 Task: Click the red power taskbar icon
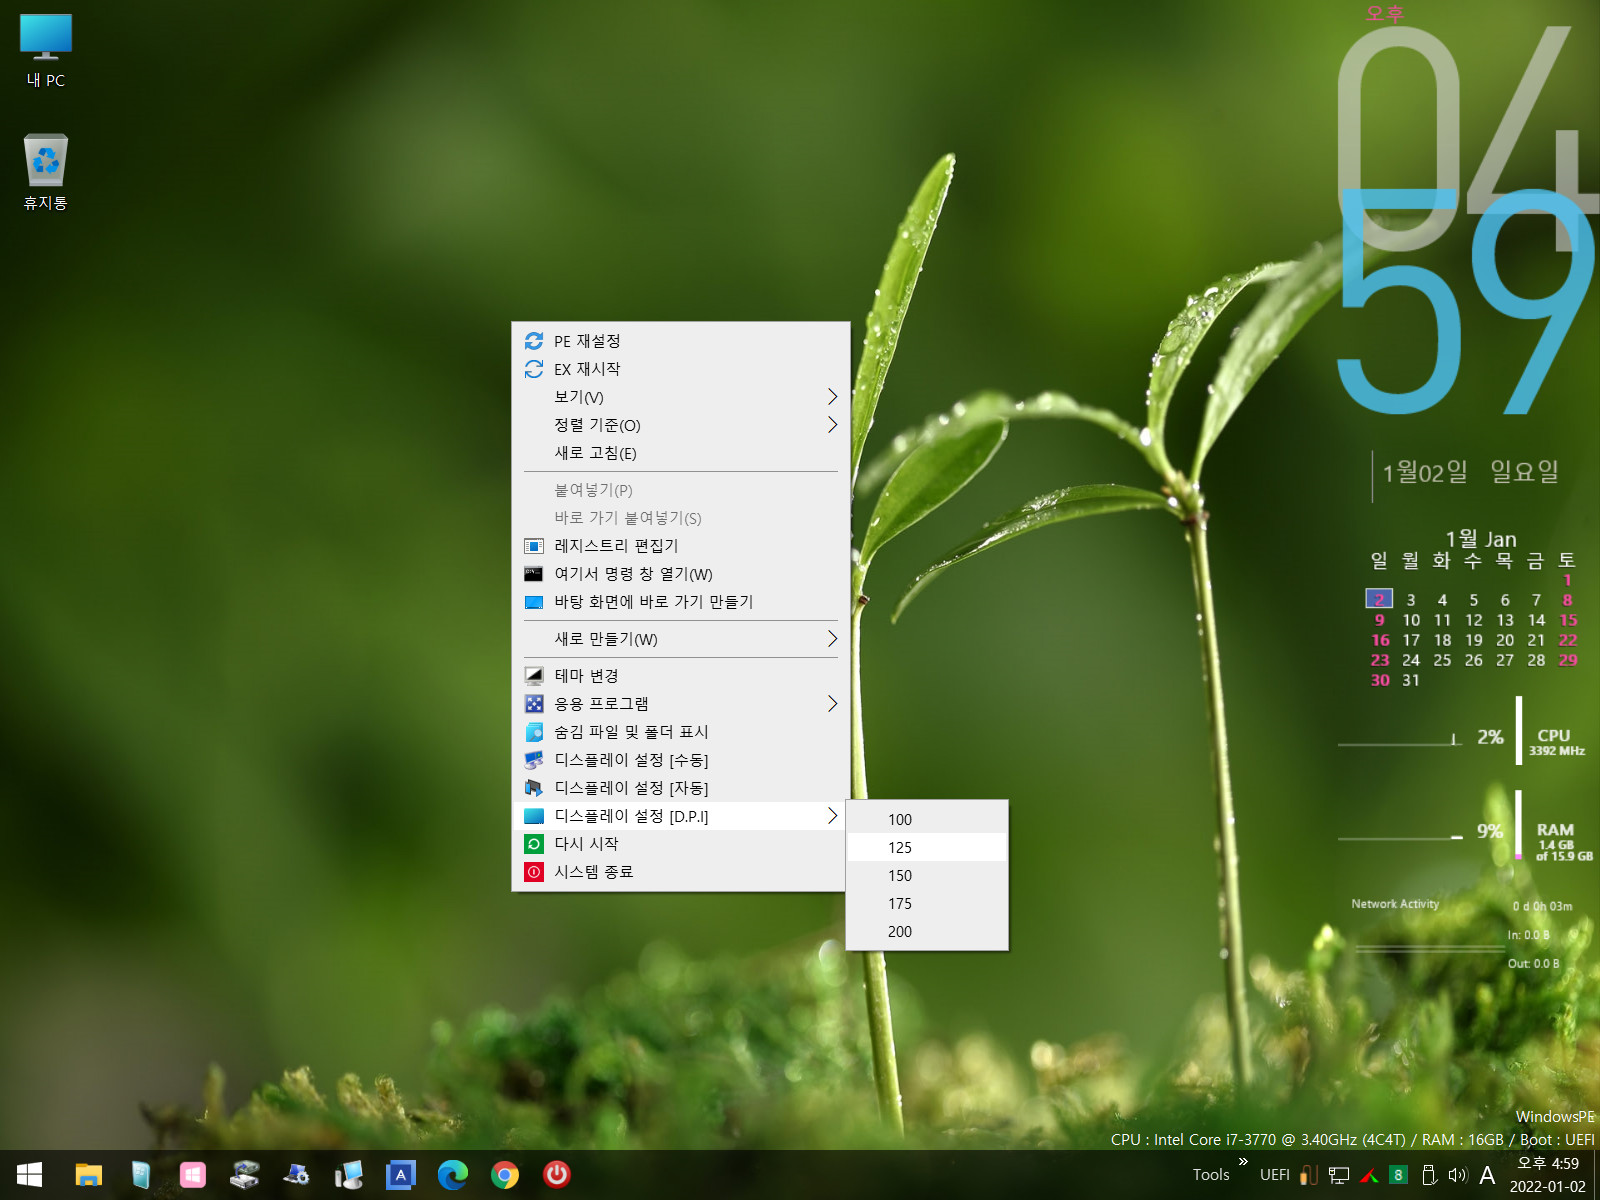(556, 1175)
